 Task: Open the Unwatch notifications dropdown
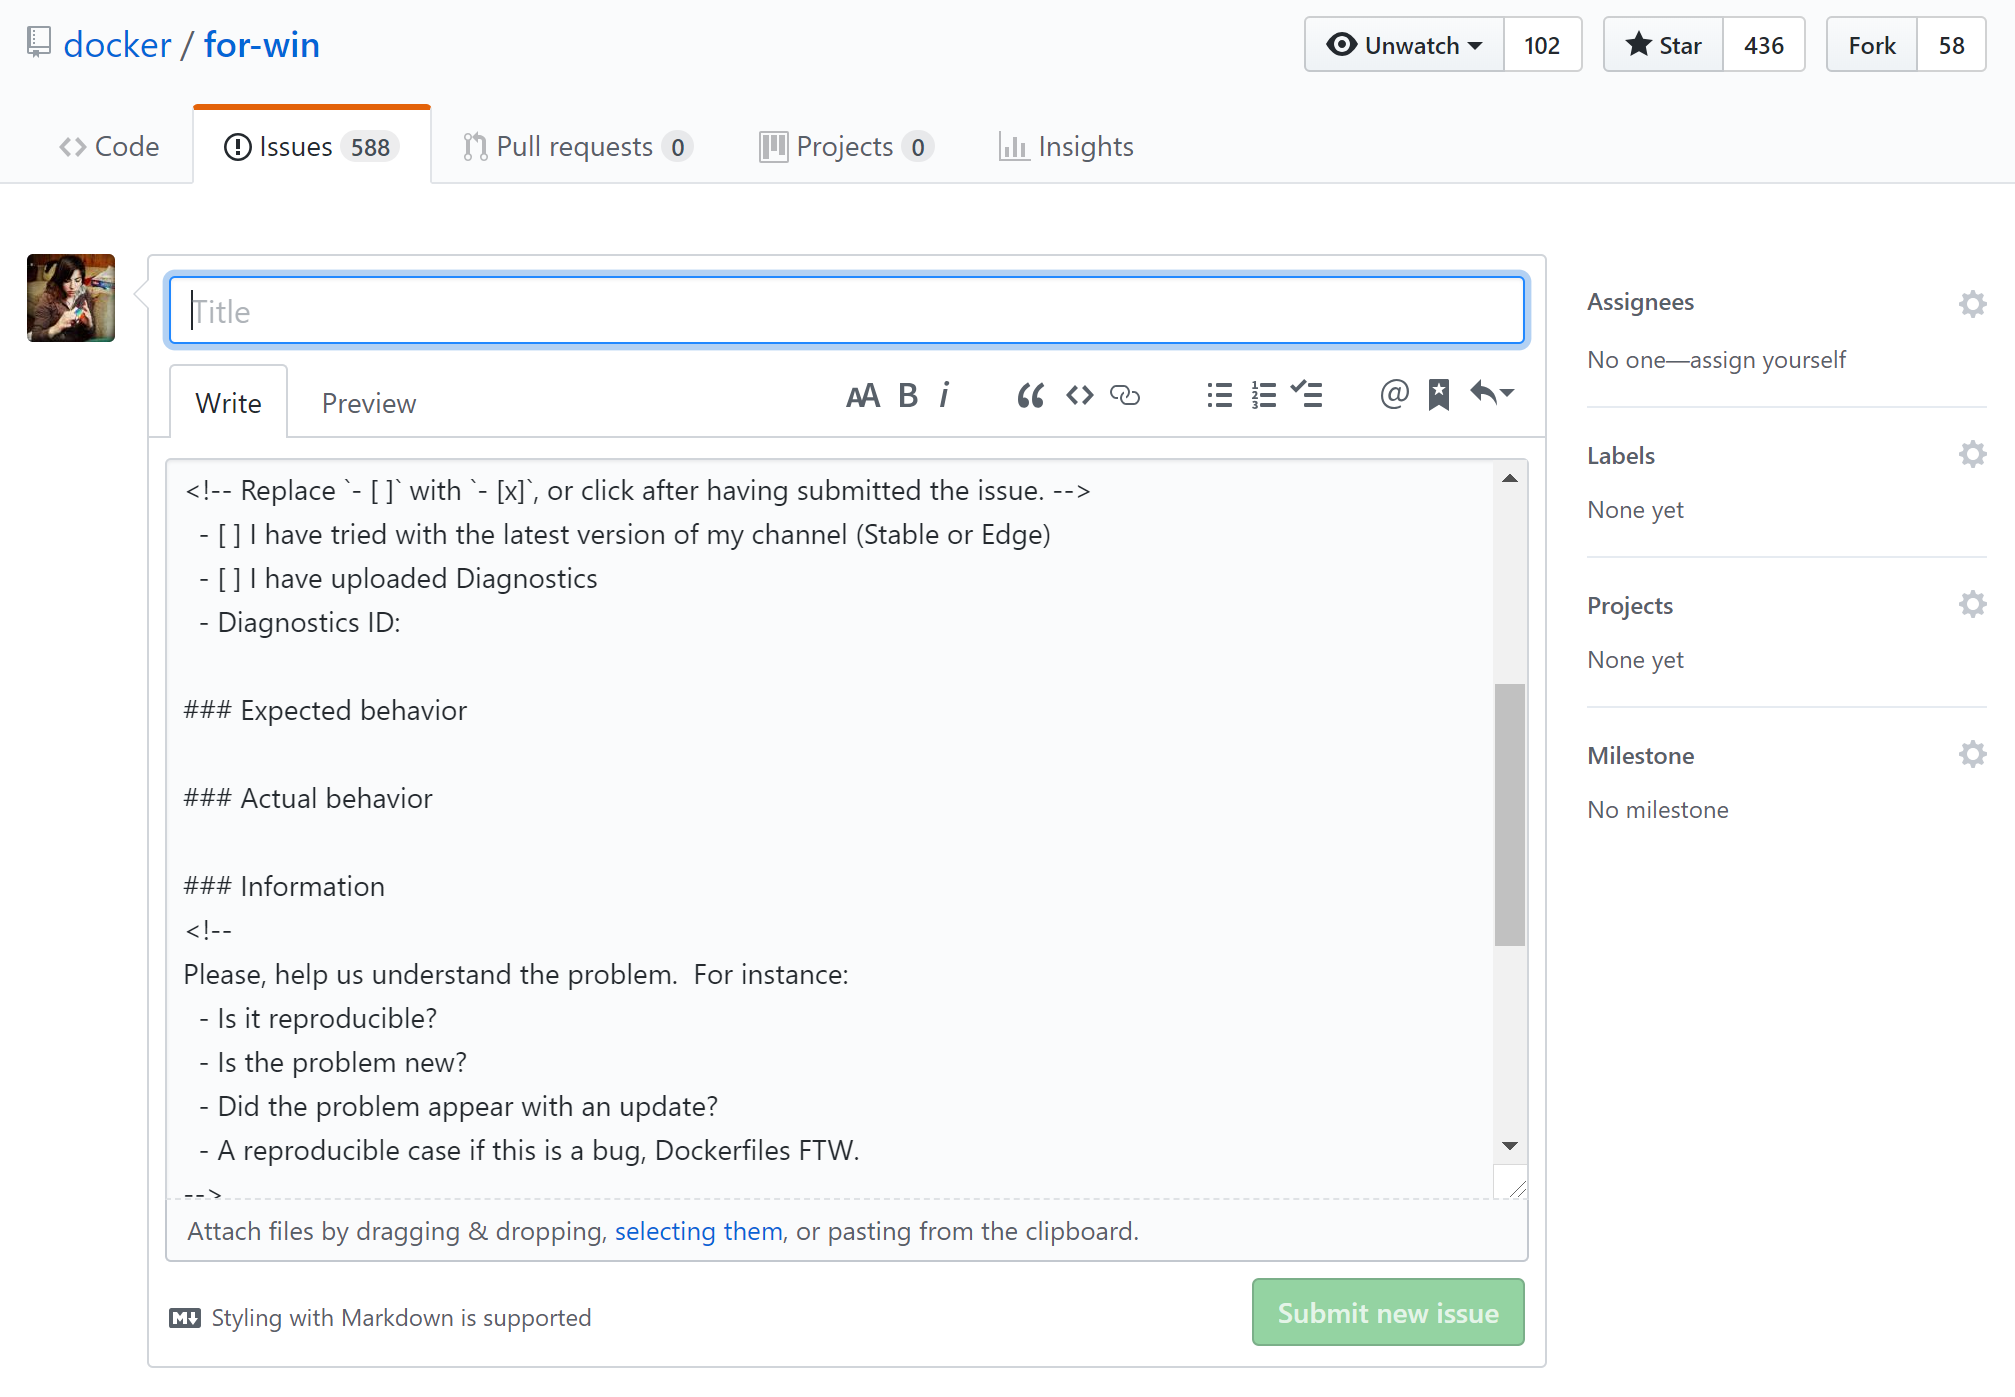(x=1404, y=45)
